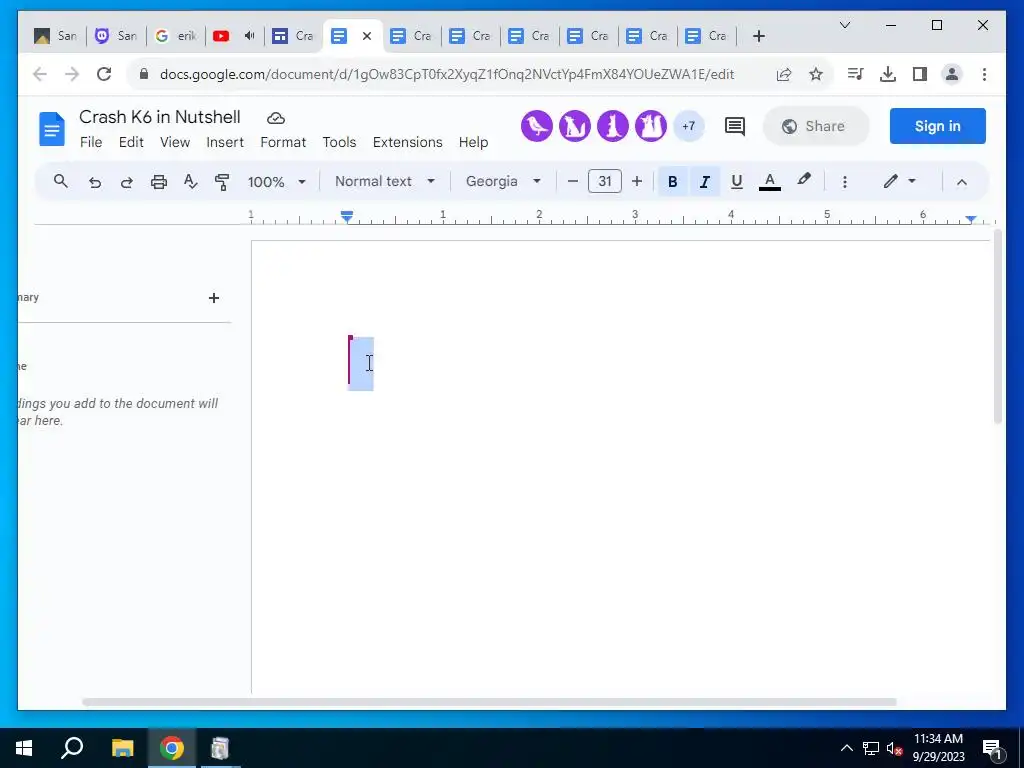Click the horizontal scrollbar at the bottom
The image size is (1024, 768).
click(x=489, y=703)
